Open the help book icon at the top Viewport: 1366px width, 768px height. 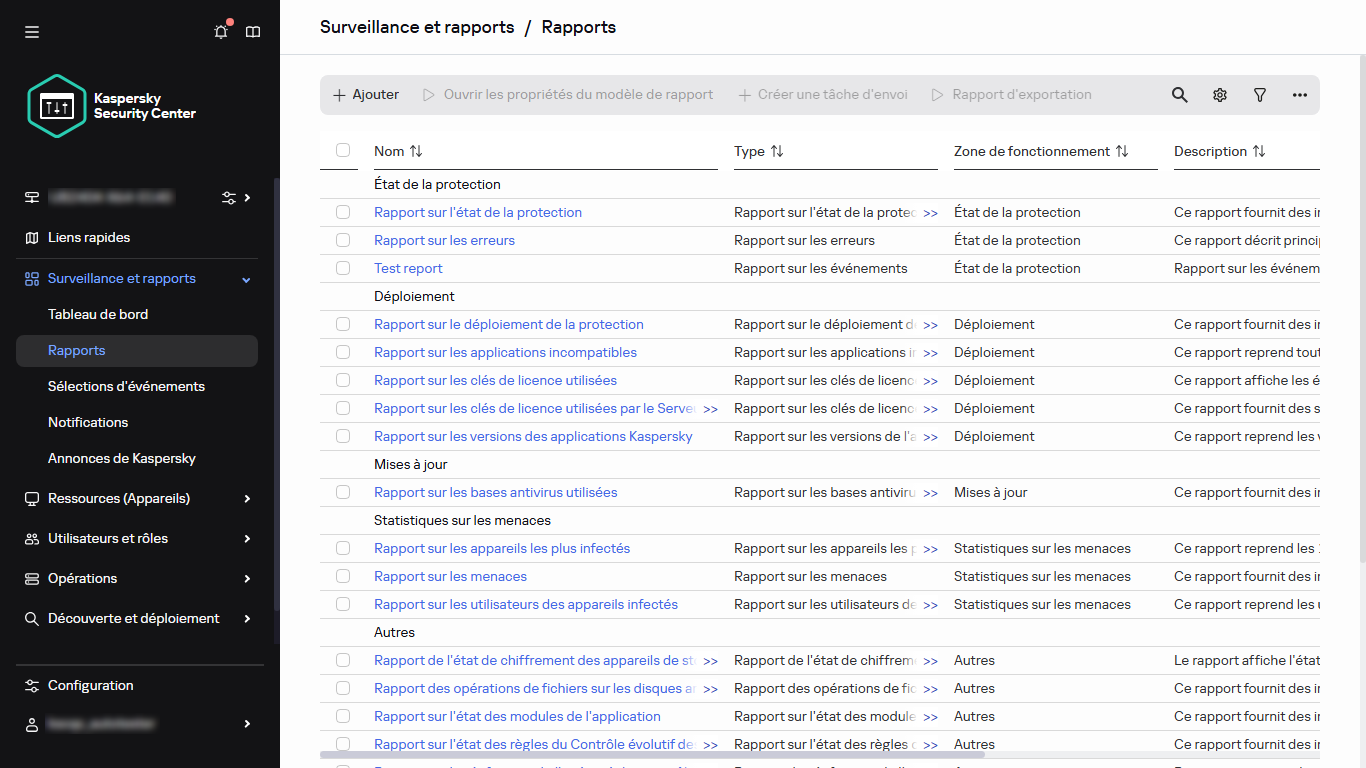(252, 31)
